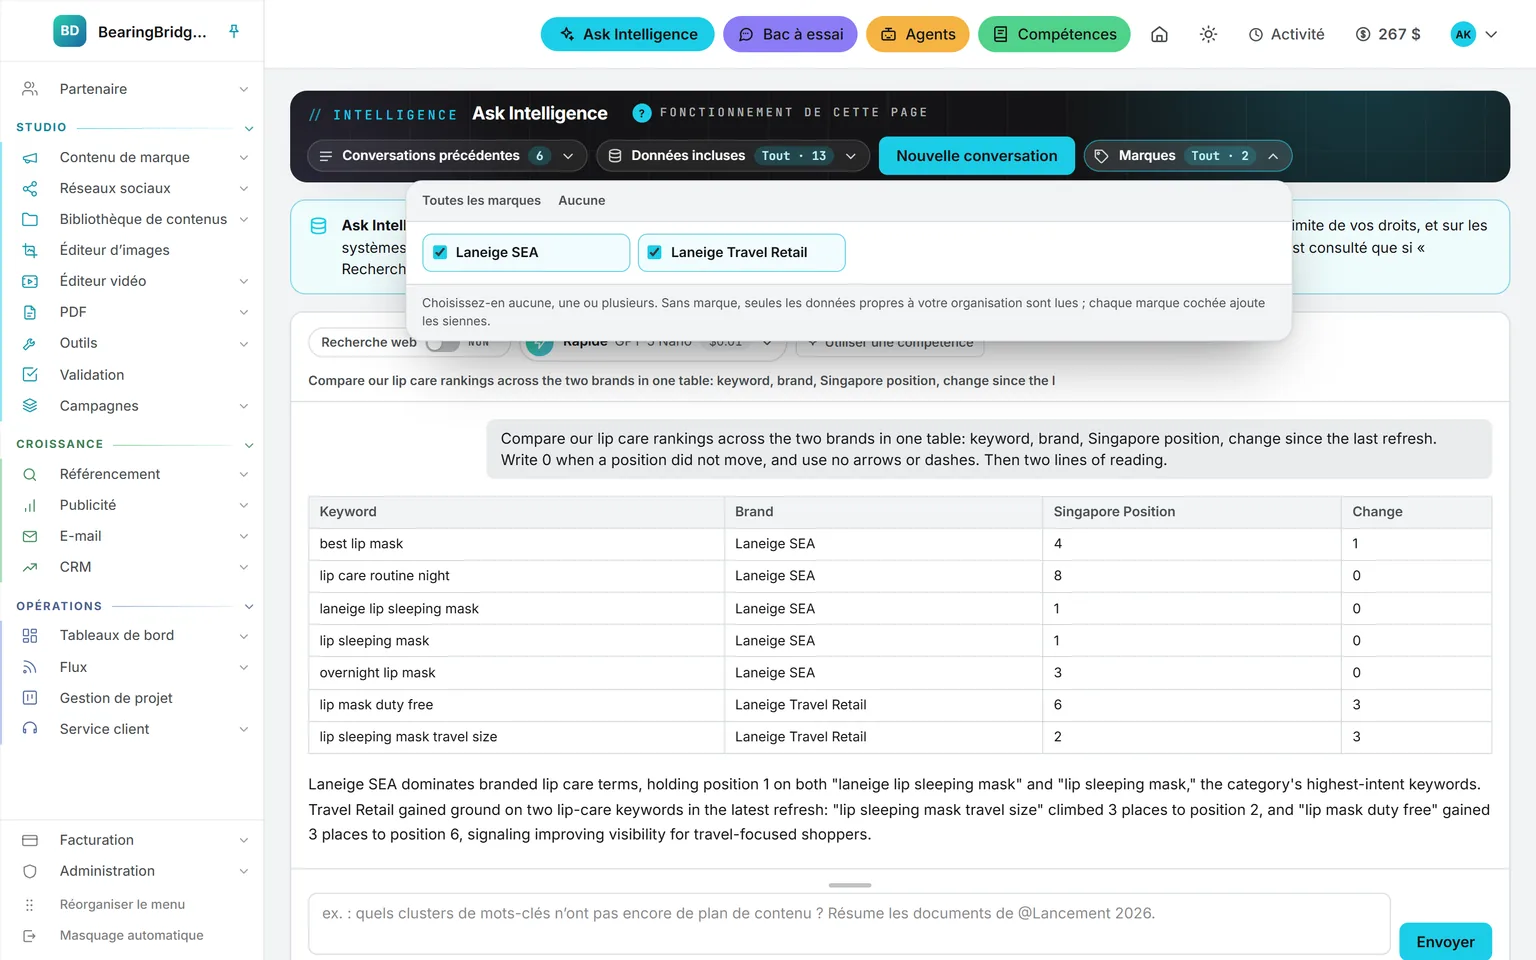
Task: Open Agents tab
Action: [918, 34]
